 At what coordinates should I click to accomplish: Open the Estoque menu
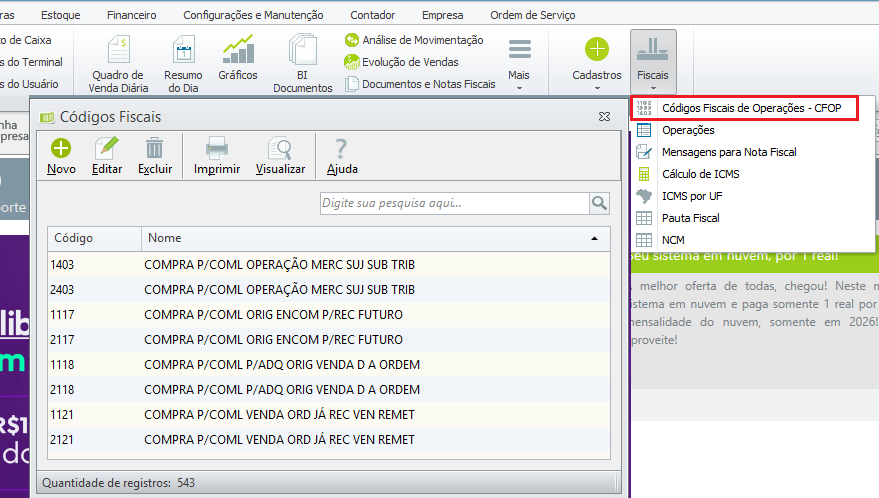point(61,15)
